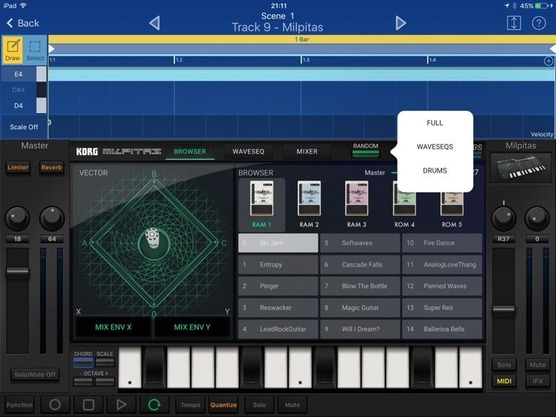Select preset 3 Reswacker
Screen dimensions: 556x417
pyautogui.click(x=278, y=307)
